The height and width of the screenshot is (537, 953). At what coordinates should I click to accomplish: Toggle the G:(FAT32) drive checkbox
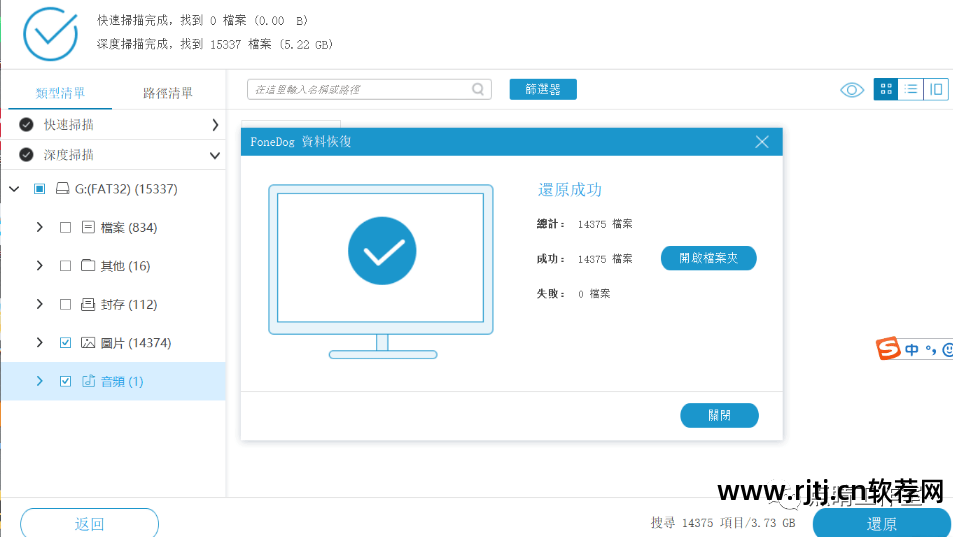[x=40, y=189]
